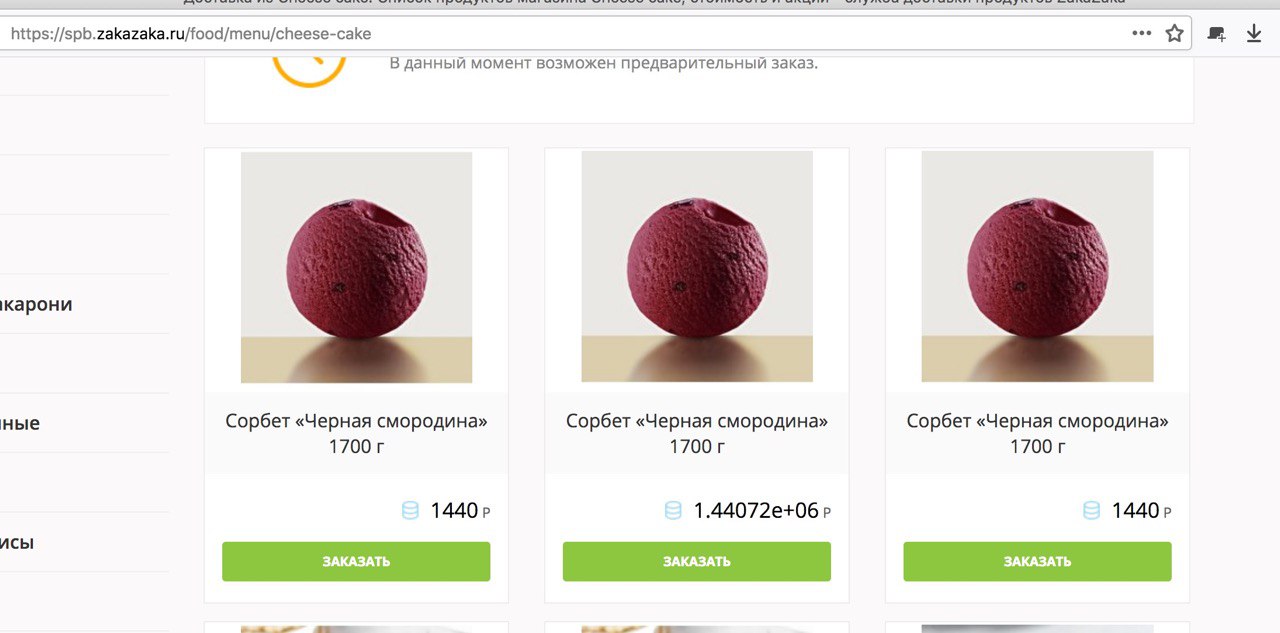Click ЗАКАЗАТЬ in the third product card

(1037, 561)
